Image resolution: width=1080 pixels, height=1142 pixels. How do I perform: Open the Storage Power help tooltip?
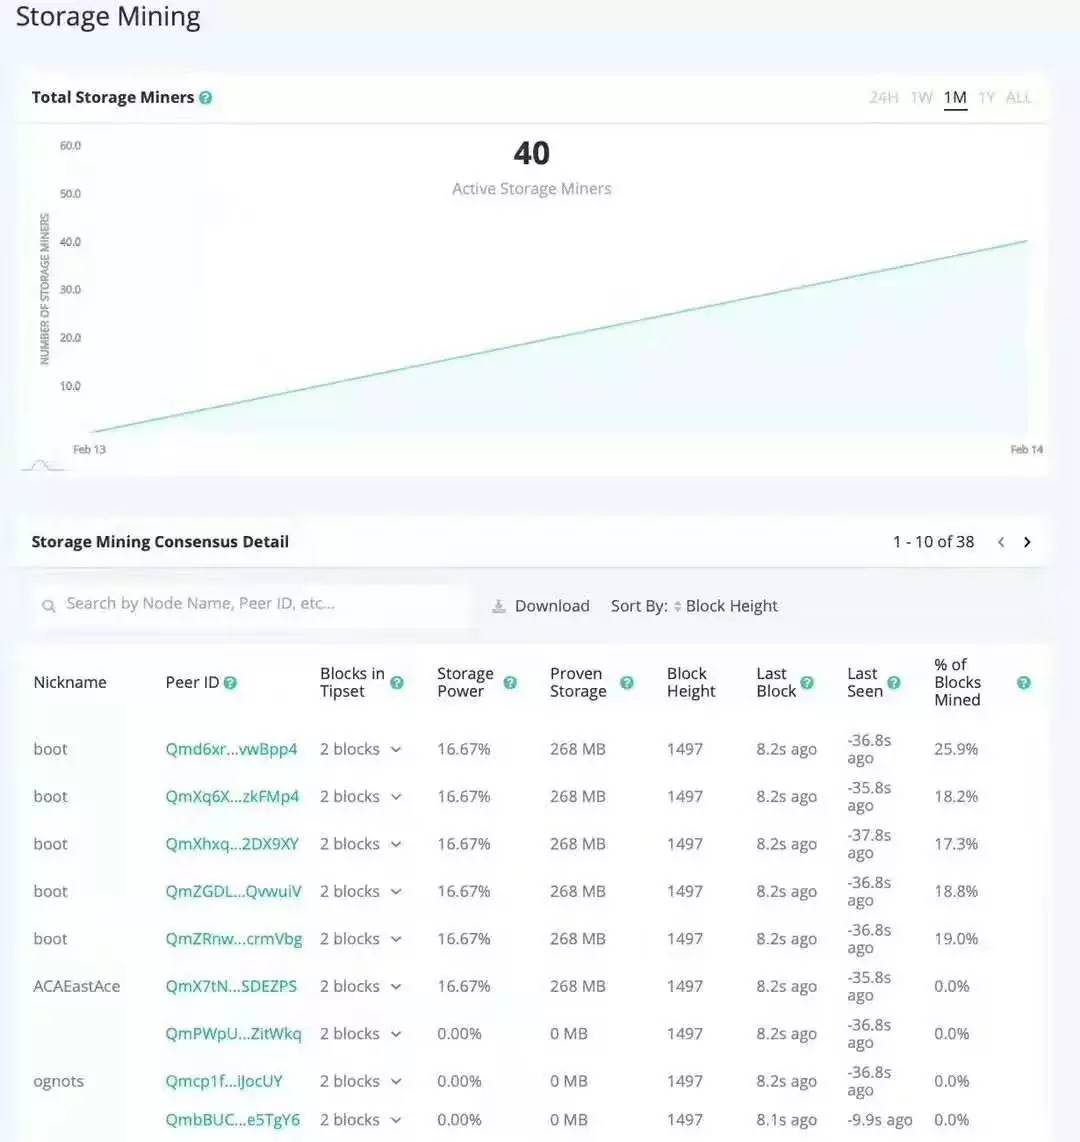[510, 682]
